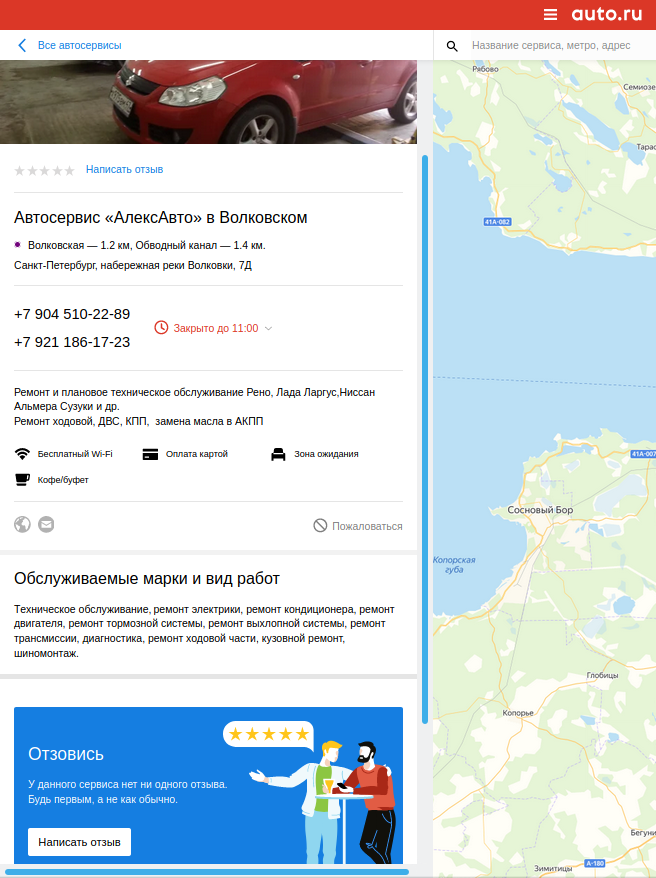Click the Бесплатный Wi-Fi icon
Image resolution: width=656 pixels, height=878 pixels.
22,454
